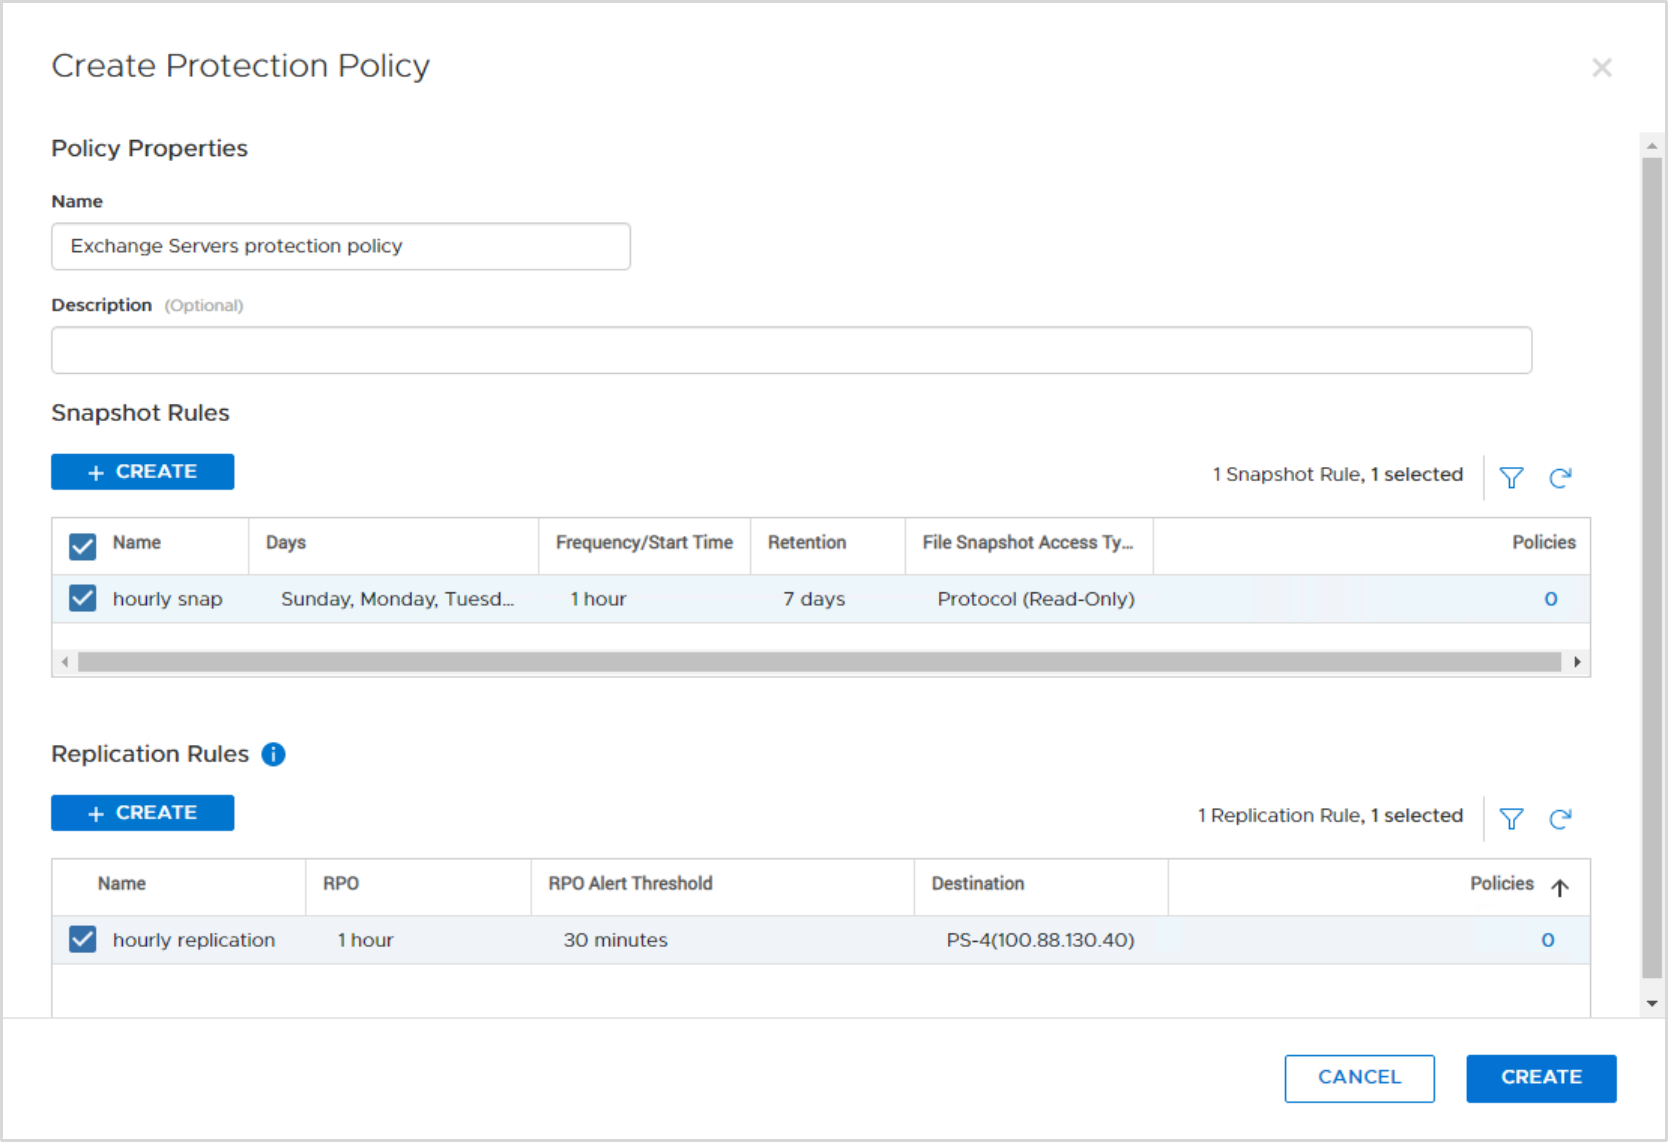Click the 'PS-4(100.88.130.40)' destination cell
Image resolution: width=1669 pixels, height=1143 pixels.
[1040, 940]
